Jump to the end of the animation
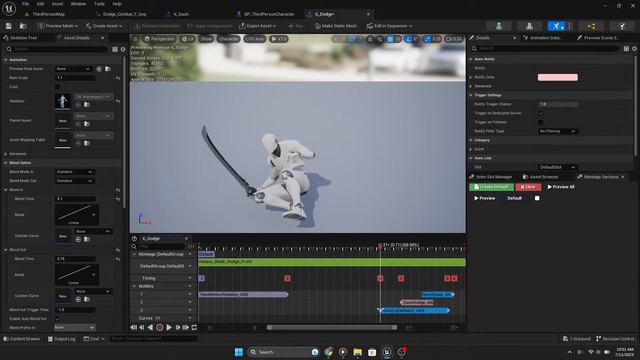The image size is (640, 360). tap(186, 327)
